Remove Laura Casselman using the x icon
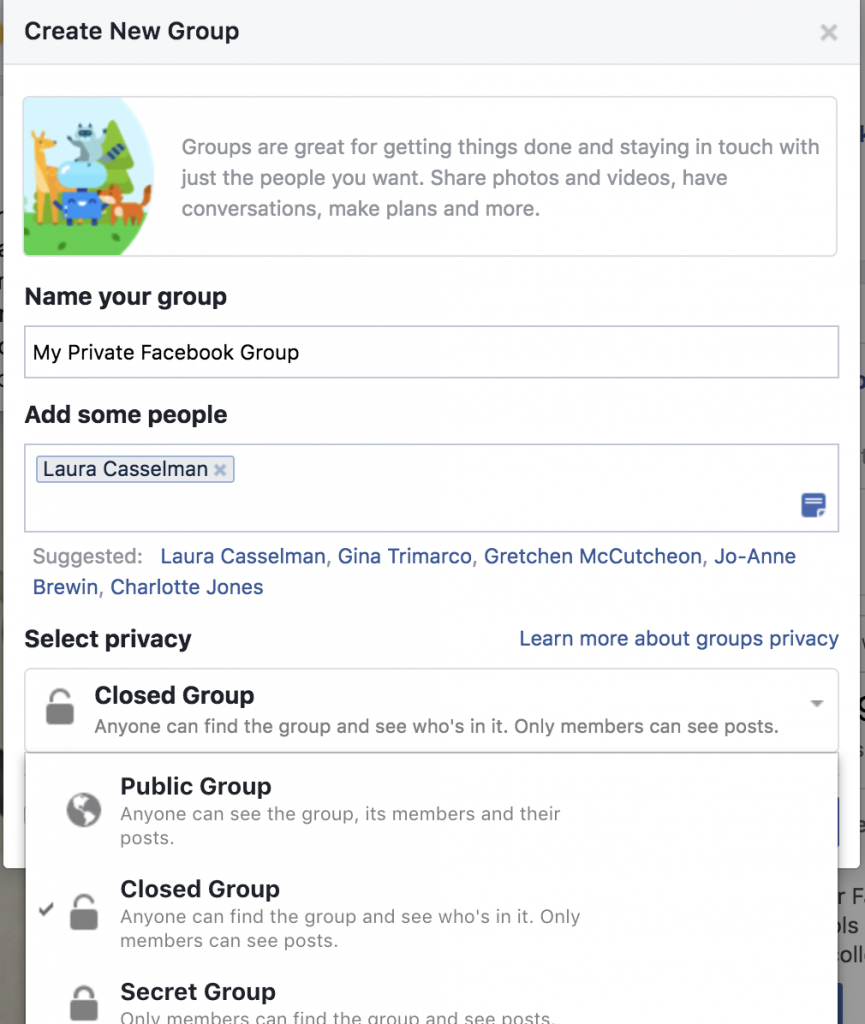 click(219, 468)
